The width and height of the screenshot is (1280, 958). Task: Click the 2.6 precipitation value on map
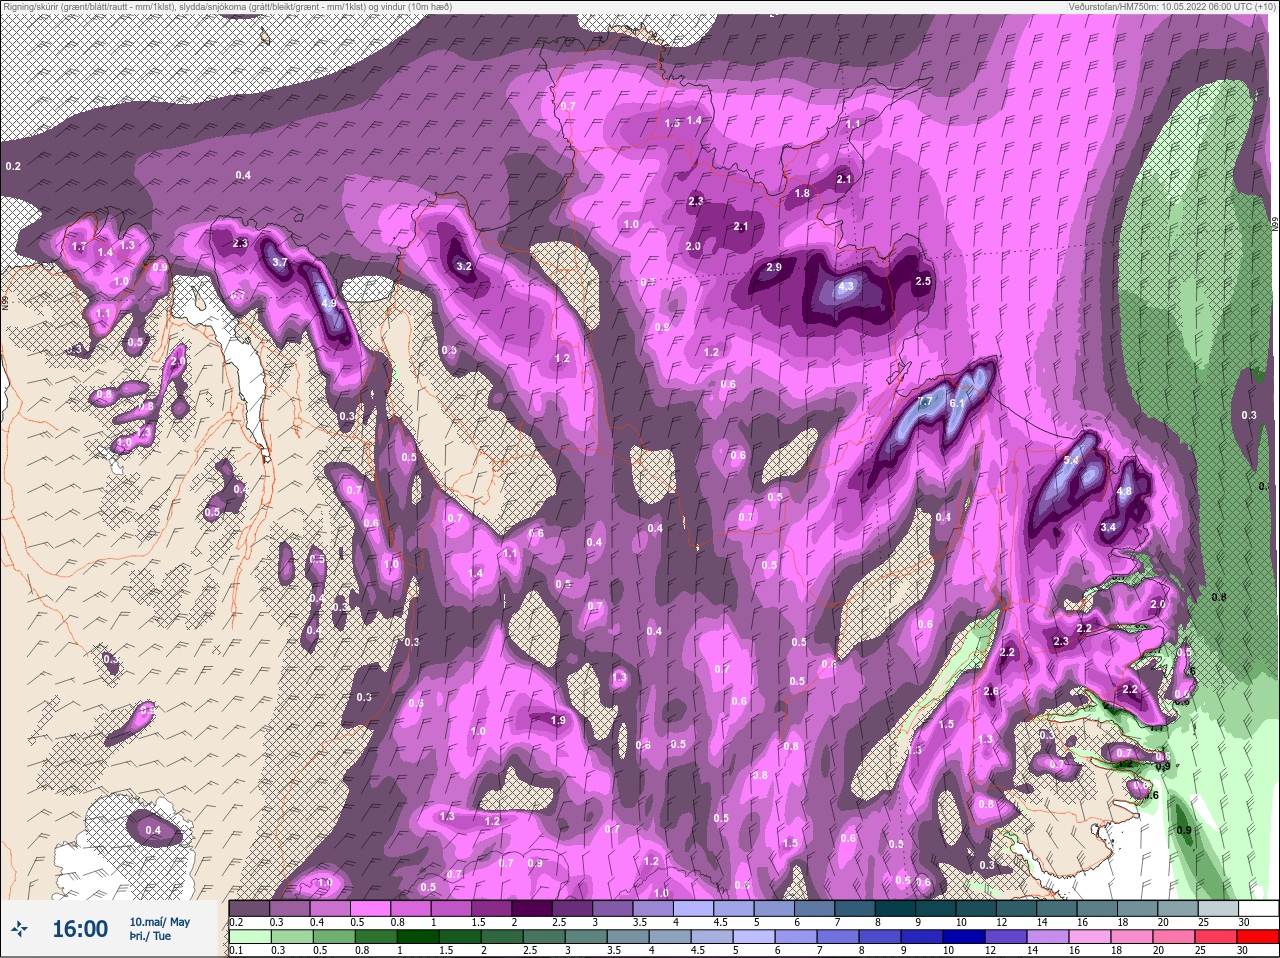pyautogui.click(x=991, y=691)
